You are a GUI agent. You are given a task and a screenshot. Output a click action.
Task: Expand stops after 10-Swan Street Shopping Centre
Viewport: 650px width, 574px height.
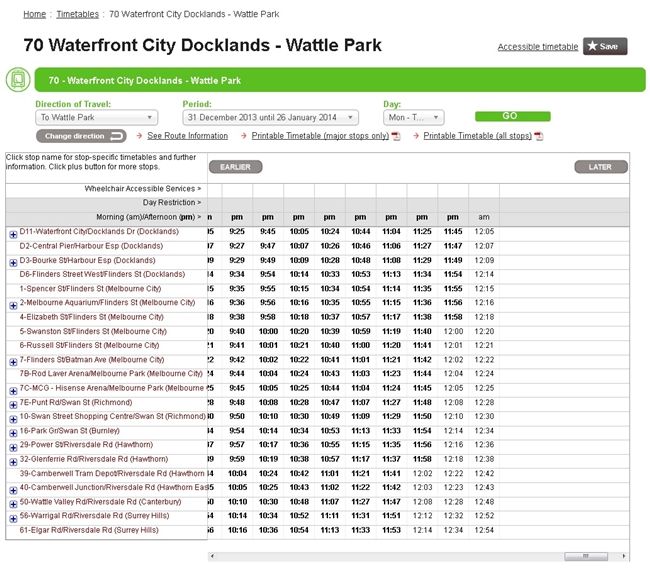point(13,416)
